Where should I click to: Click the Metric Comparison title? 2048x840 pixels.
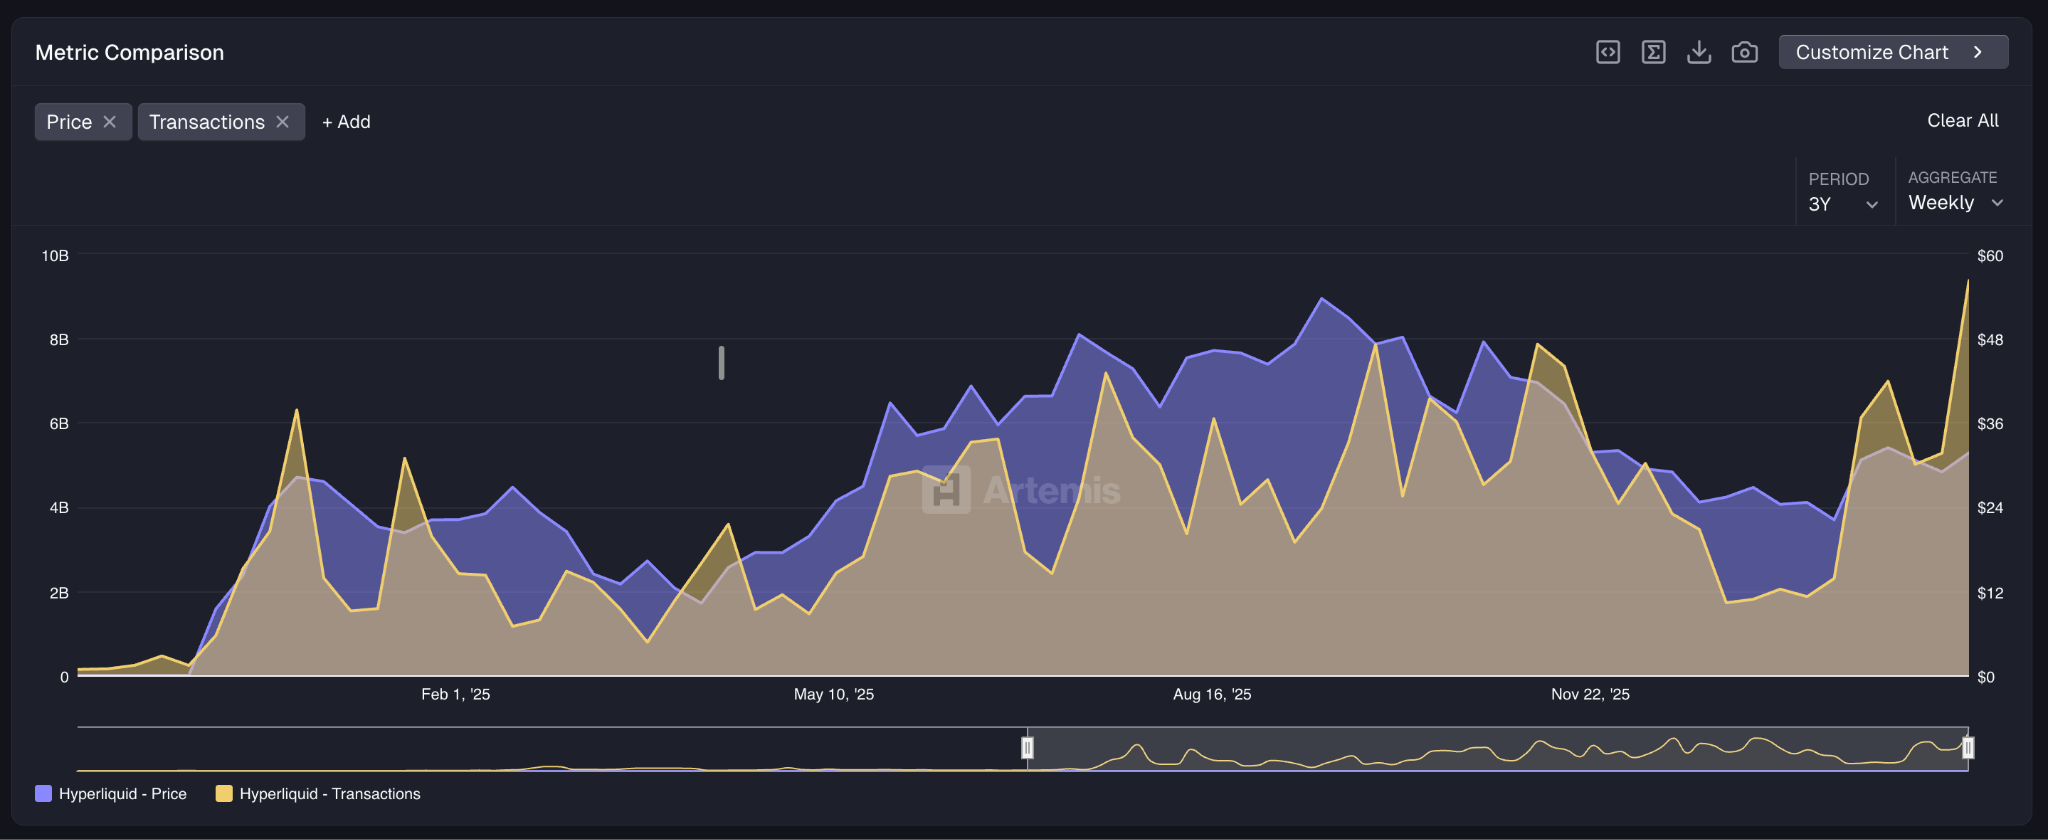130,53
